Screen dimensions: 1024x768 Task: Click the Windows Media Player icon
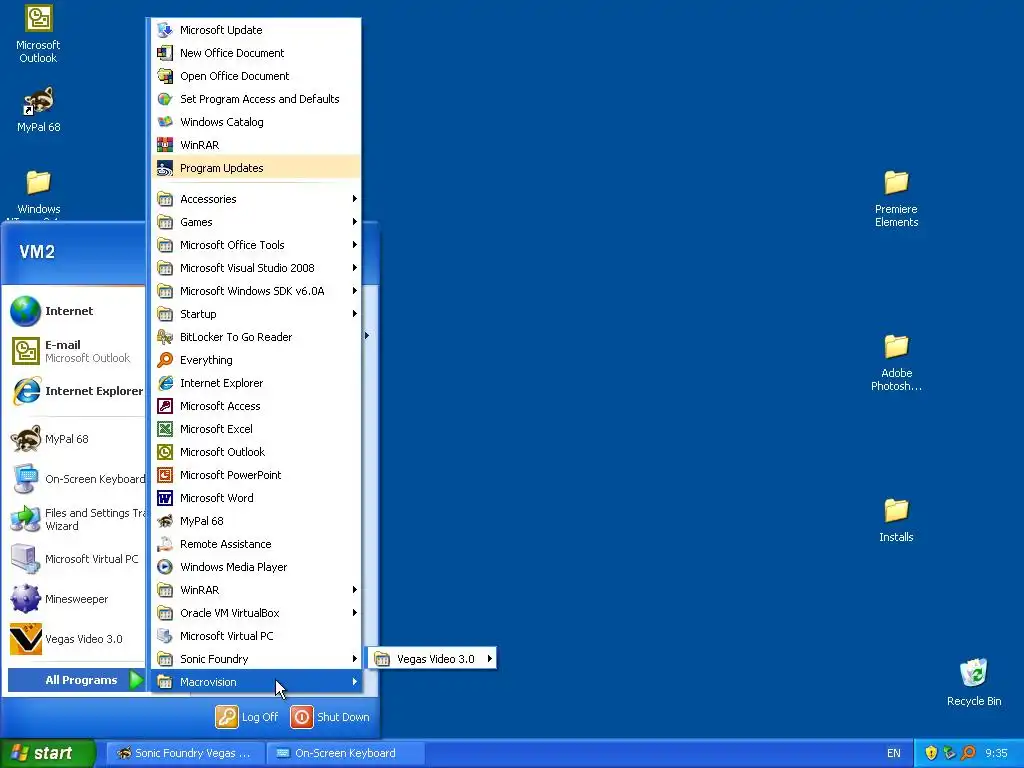tap(165, 567)
